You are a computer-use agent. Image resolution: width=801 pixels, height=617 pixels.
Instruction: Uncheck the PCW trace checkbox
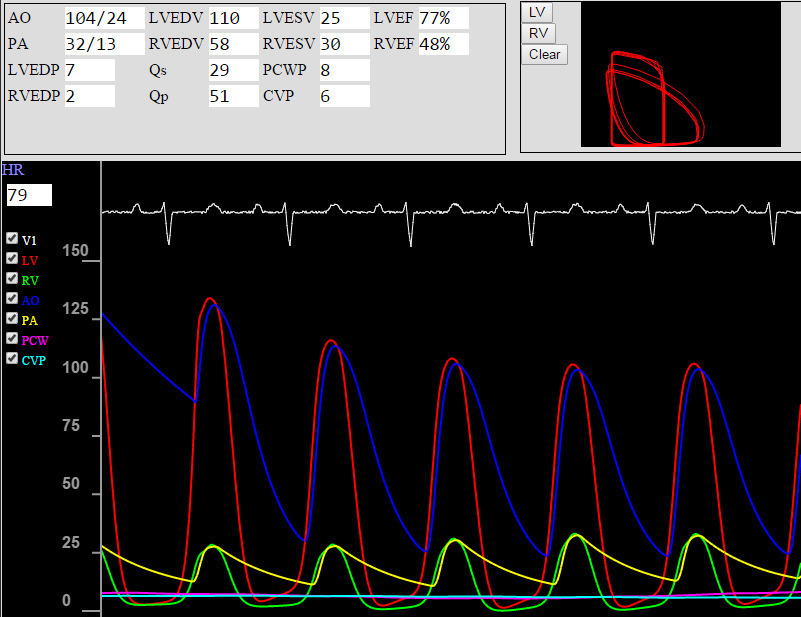[x=12, y=339]
